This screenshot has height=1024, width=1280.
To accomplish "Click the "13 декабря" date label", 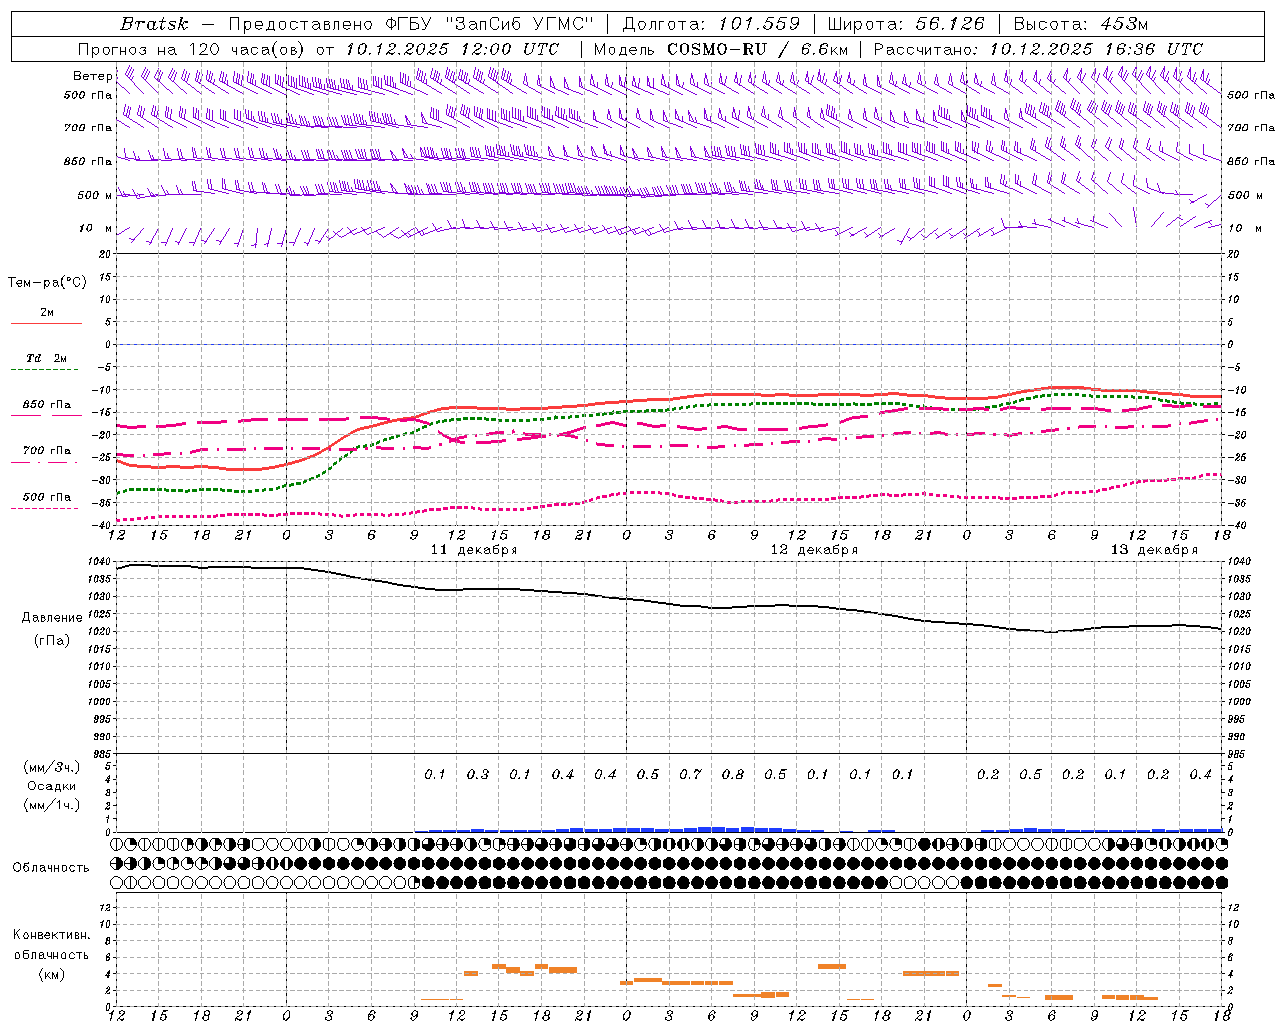I will (x=1154, y=550).
